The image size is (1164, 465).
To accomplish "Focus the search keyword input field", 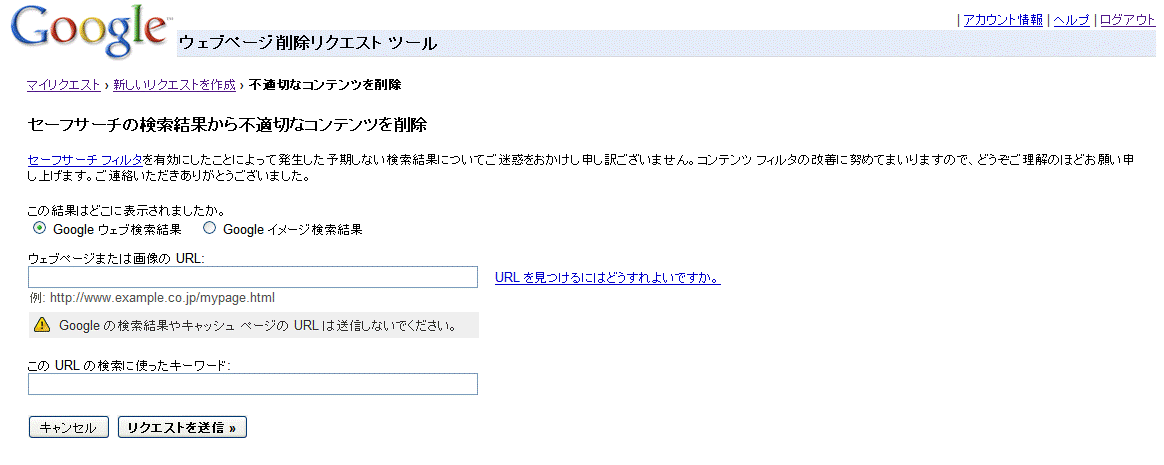I will [x=252, y=384].
